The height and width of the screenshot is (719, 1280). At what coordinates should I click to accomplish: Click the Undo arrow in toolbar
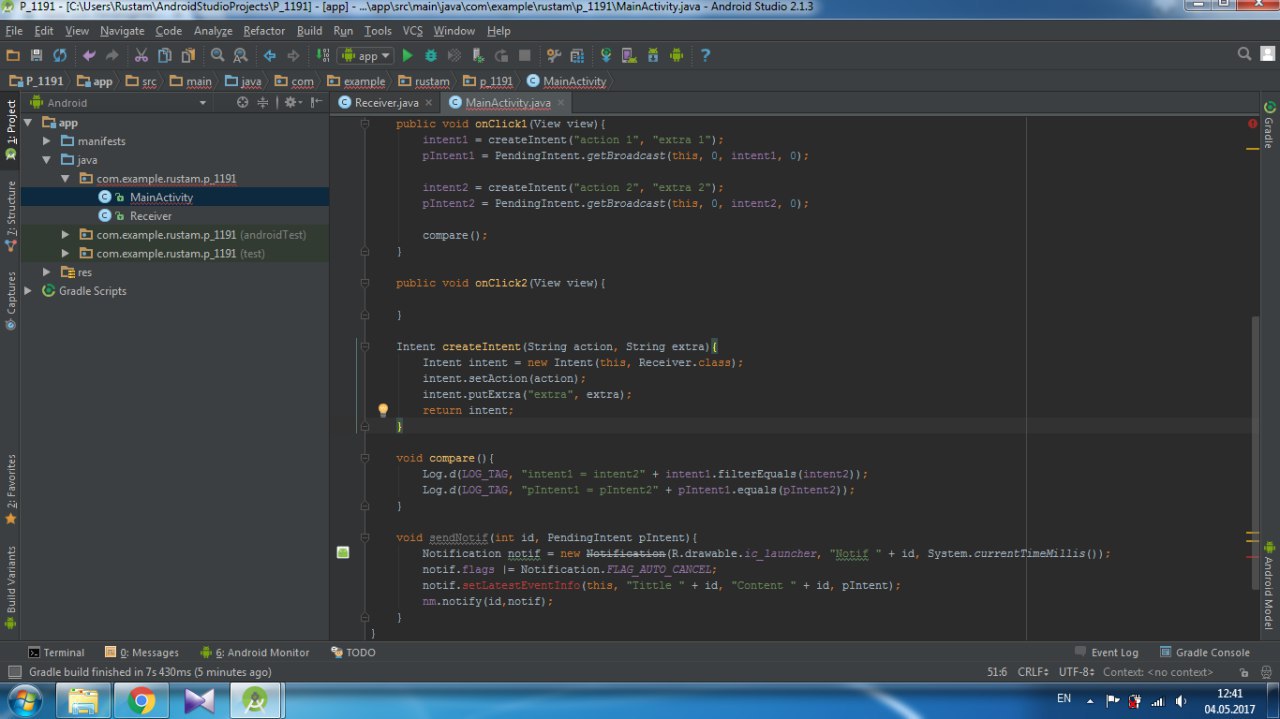coord(89,56)
